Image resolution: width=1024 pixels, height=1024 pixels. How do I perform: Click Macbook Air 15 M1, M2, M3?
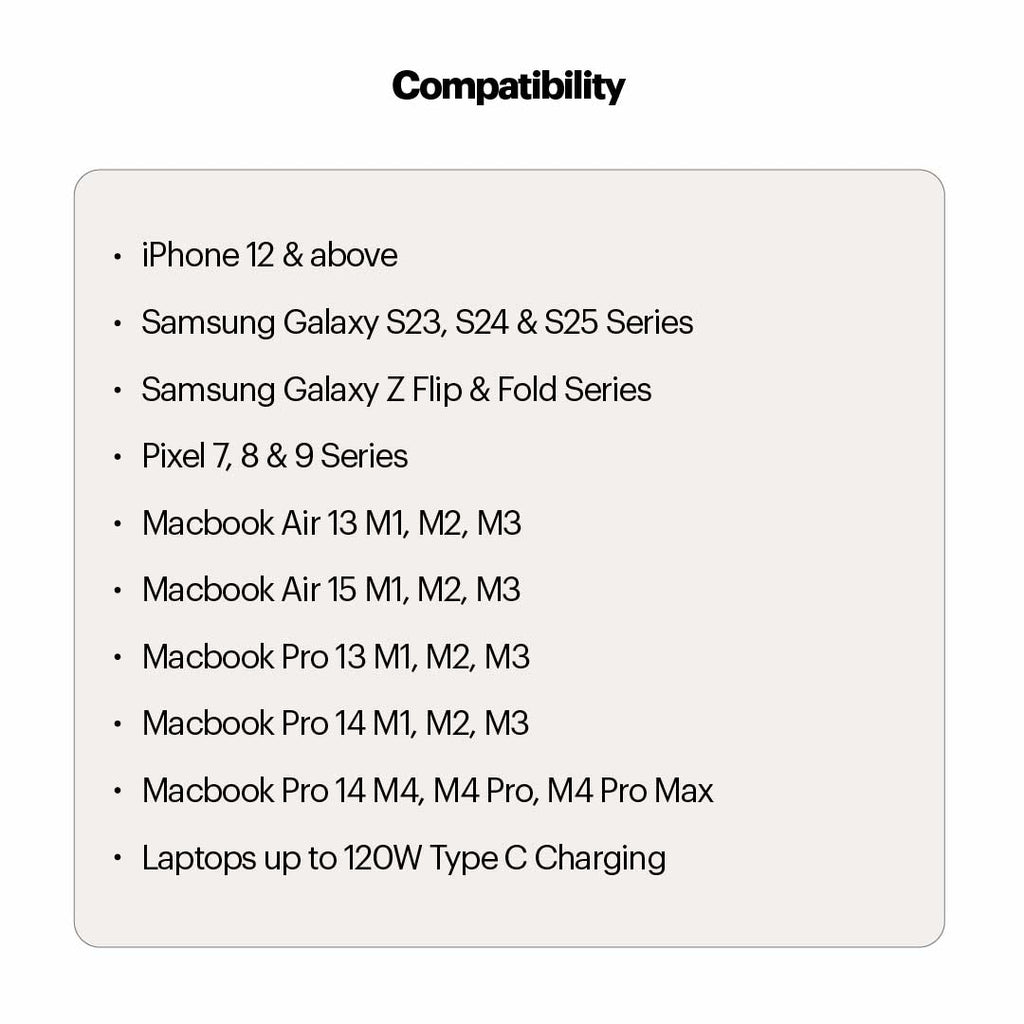[x=331, y=590]
